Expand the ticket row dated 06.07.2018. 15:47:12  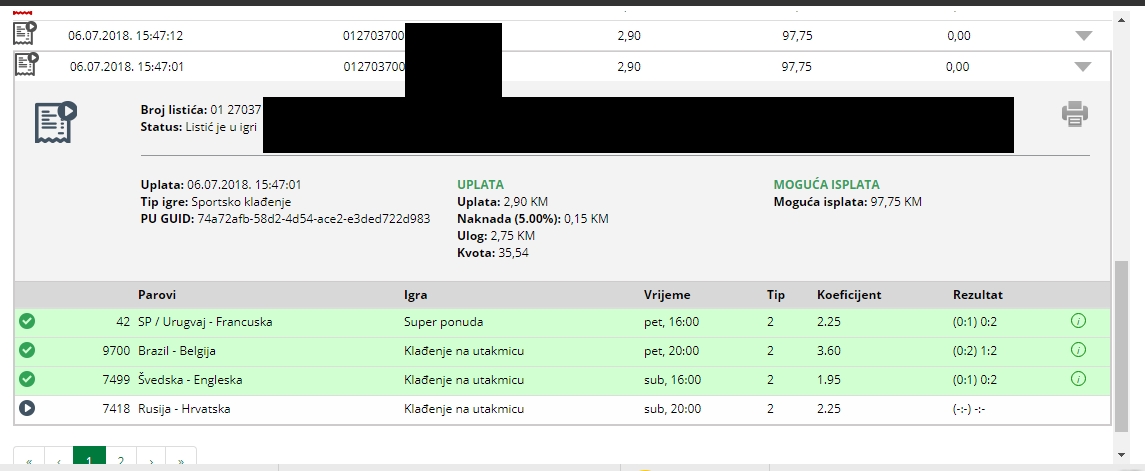pyautogui.click(x=1084, y=36)
